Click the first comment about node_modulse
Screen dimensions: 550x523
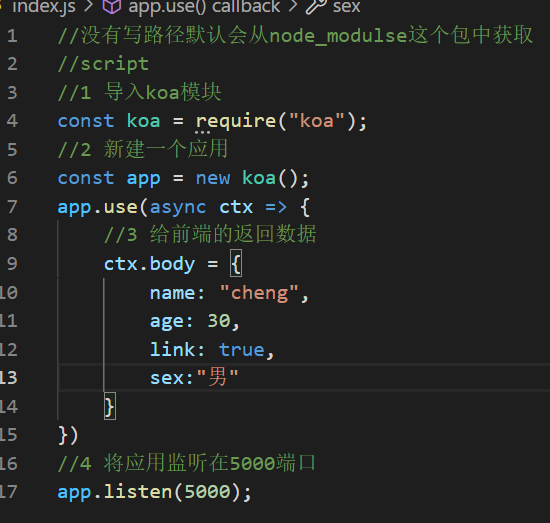tap(295, 35)
